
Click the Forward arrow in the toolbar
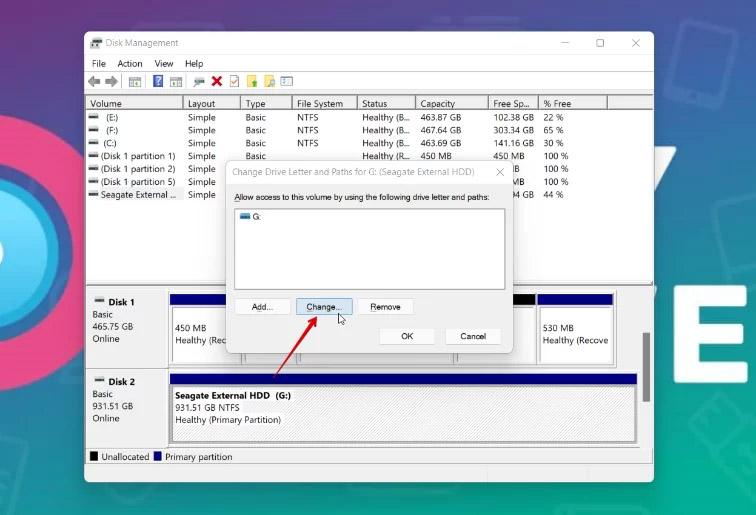click(x=111, y=81)
